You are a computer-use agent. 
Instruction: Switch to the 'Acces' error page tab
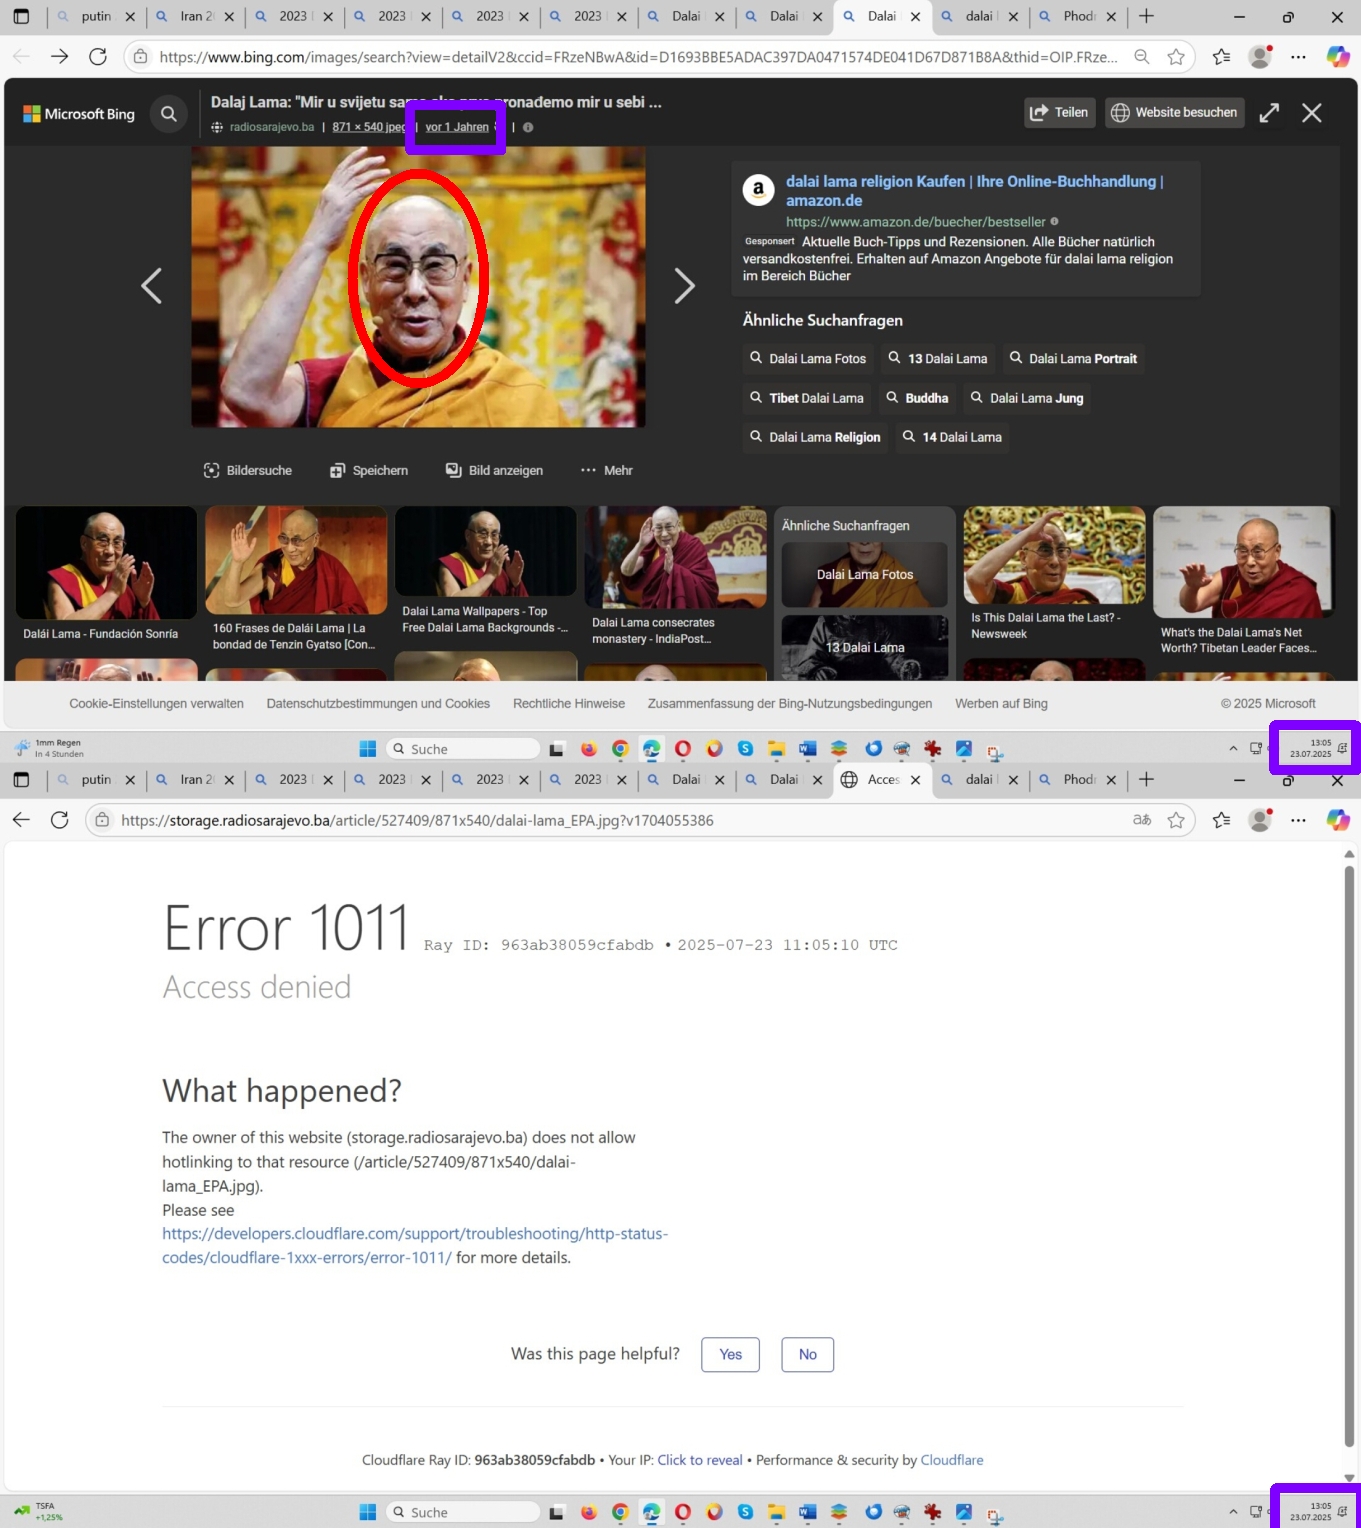pyautogui.click(x=882, y=780)
